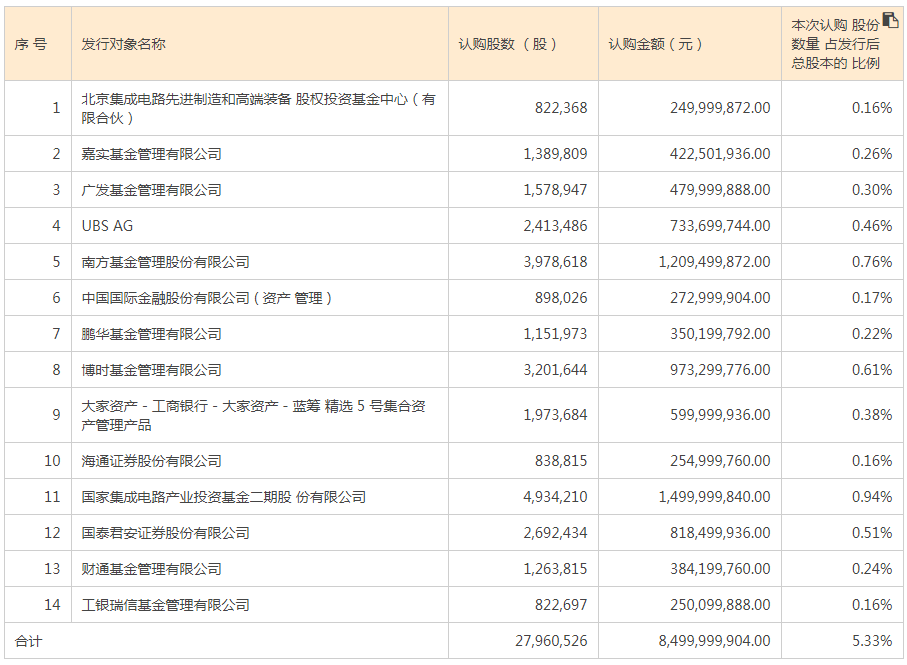Click 博时基金管理有限公司 name cell
Screen dimensions: 907x665
coord(260,370)
